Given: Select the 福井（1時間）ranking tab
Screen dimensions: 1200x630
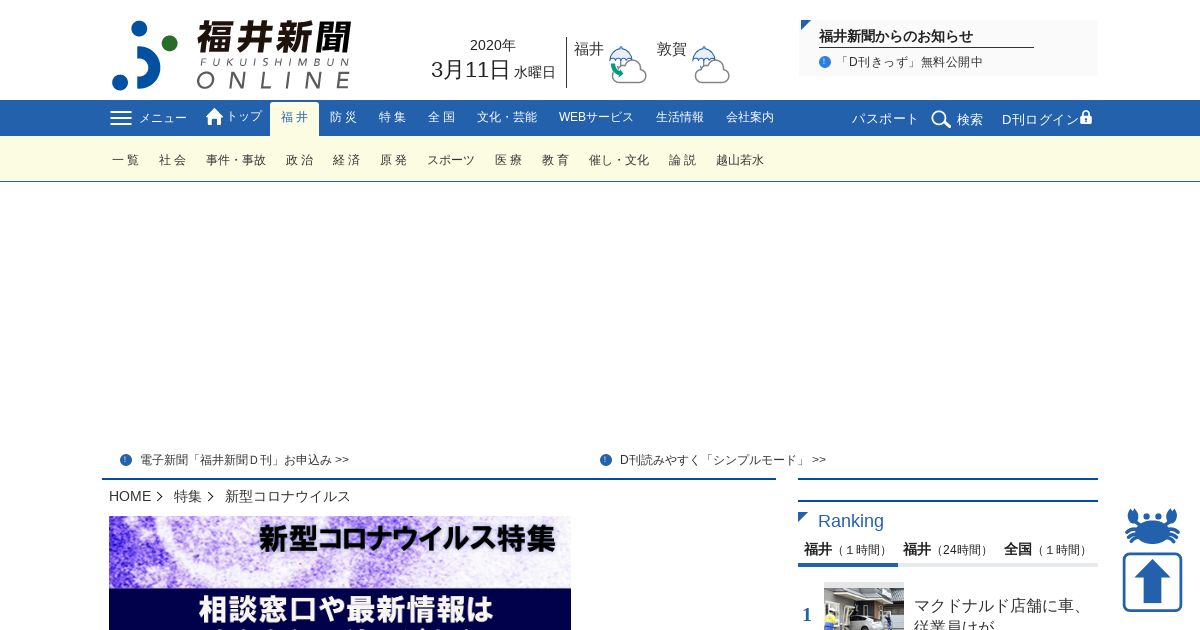Looking at the screenshot, I should 847,550.
